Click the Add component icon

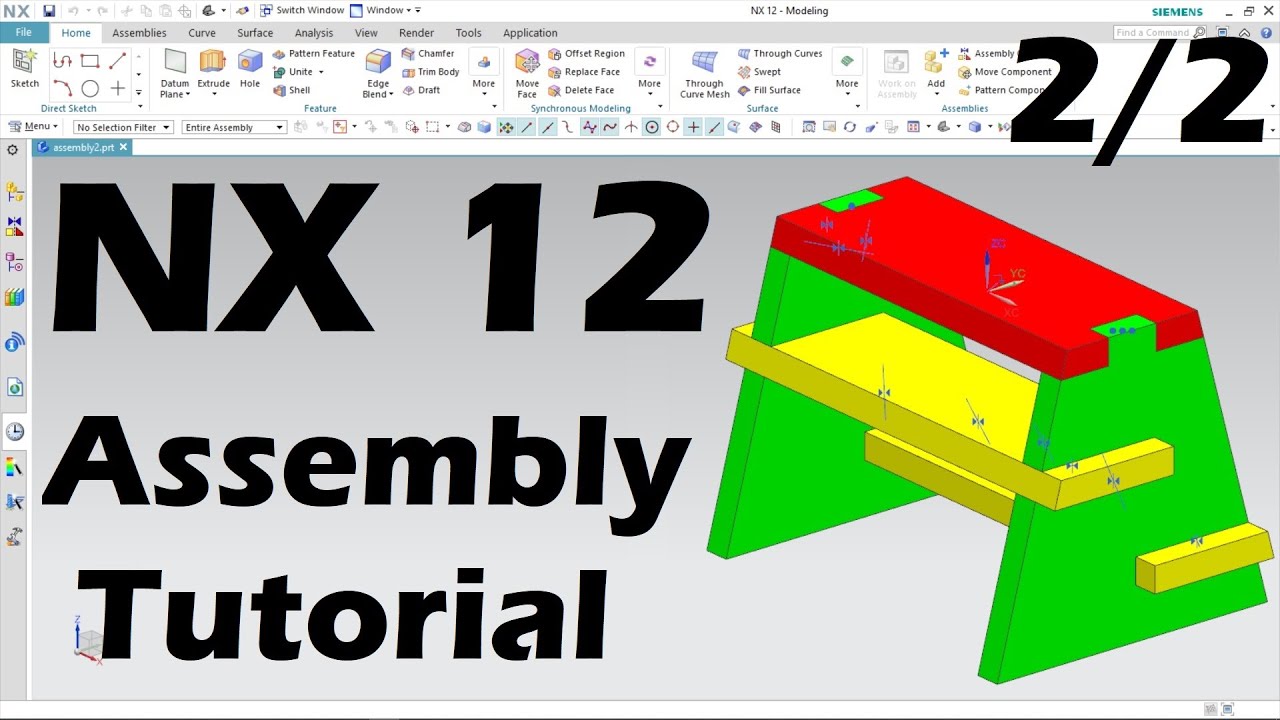936,62
